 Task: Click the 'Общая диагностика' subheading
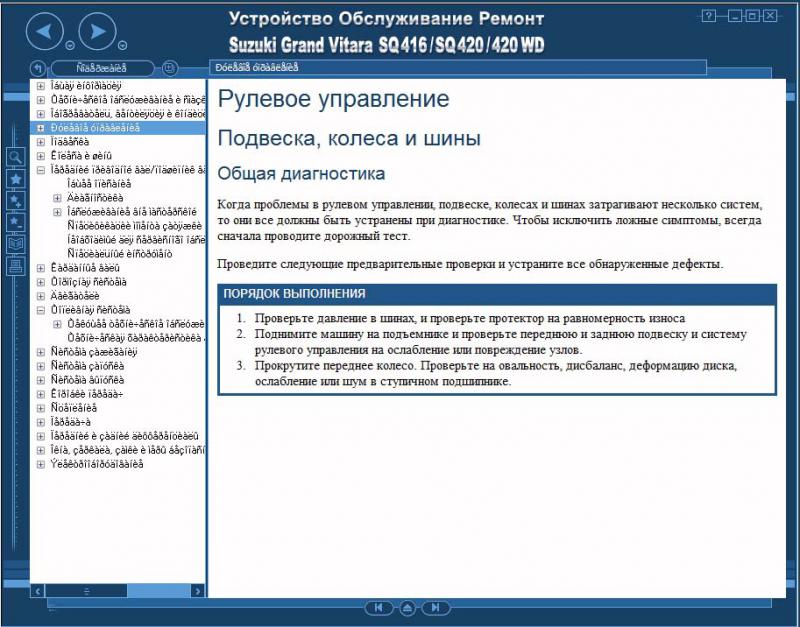point(301,173)
